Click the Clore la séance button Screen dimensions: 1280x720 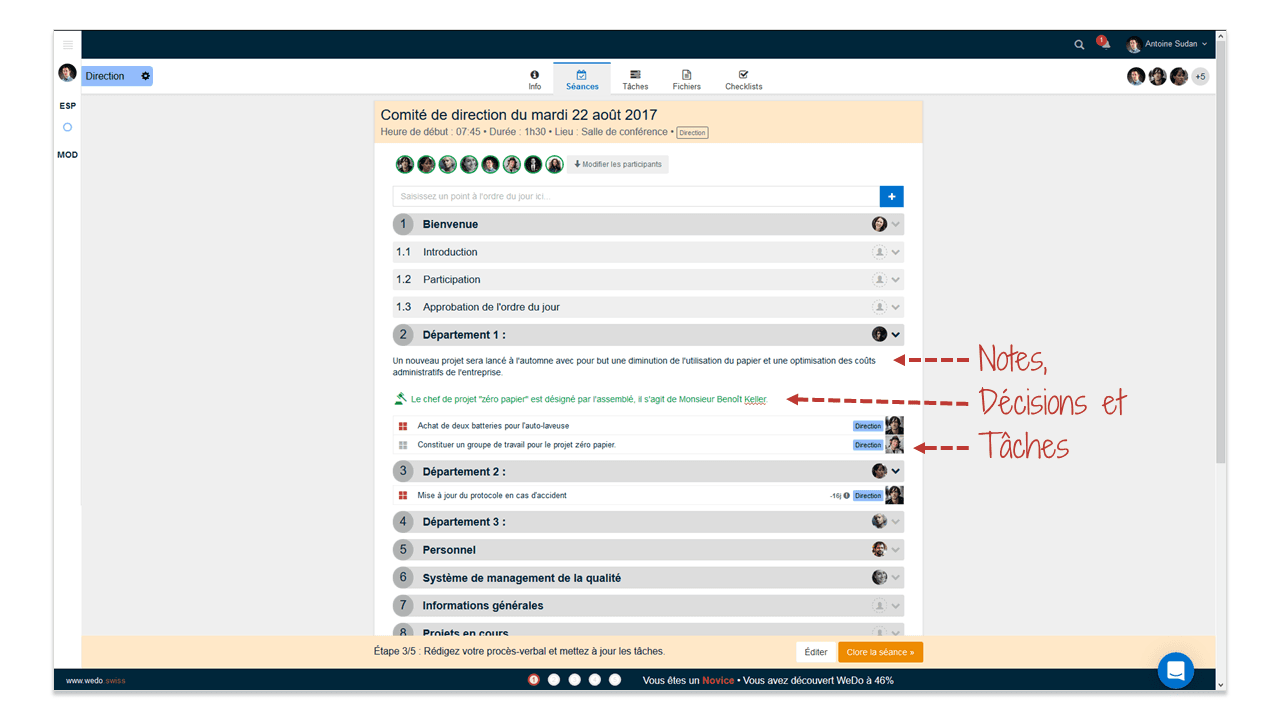point(880,652)
